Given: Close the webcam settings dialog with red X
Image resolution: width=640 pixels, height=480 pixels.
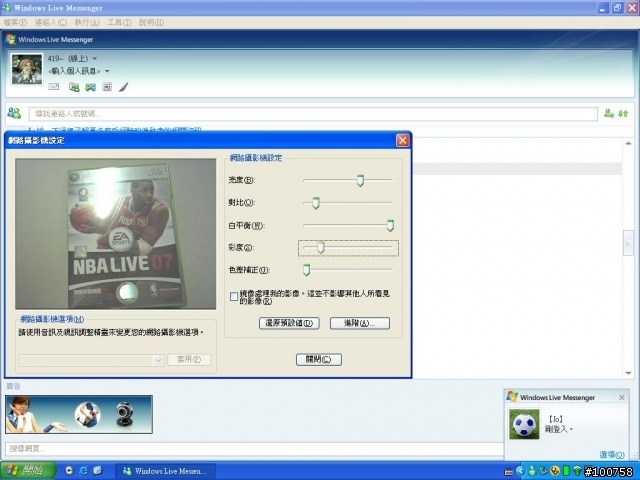Looking at the screenshot, I should tap(402, 140).
